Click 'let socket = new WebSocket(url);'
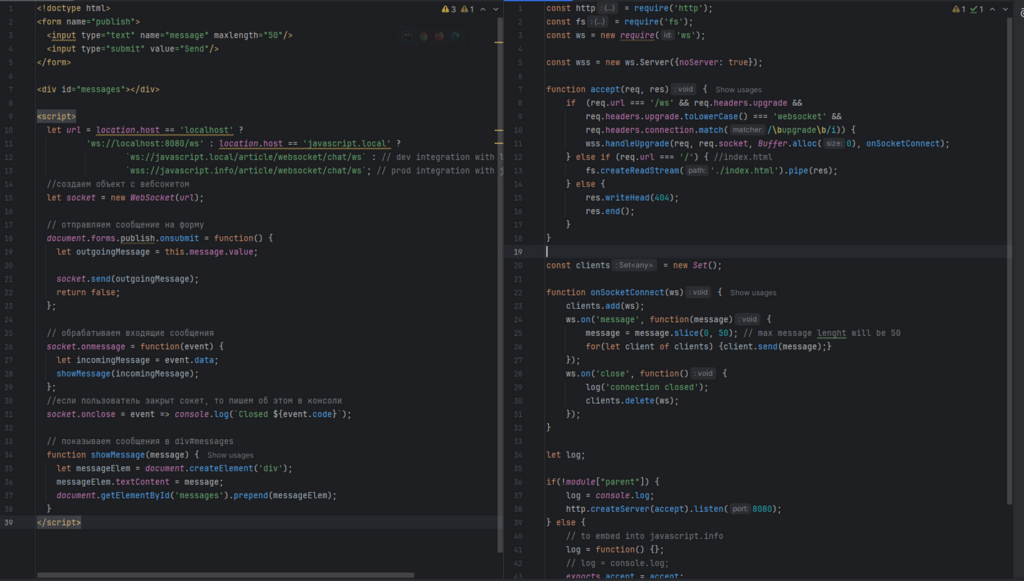The image size is (1024, 581). pos(125,198)
